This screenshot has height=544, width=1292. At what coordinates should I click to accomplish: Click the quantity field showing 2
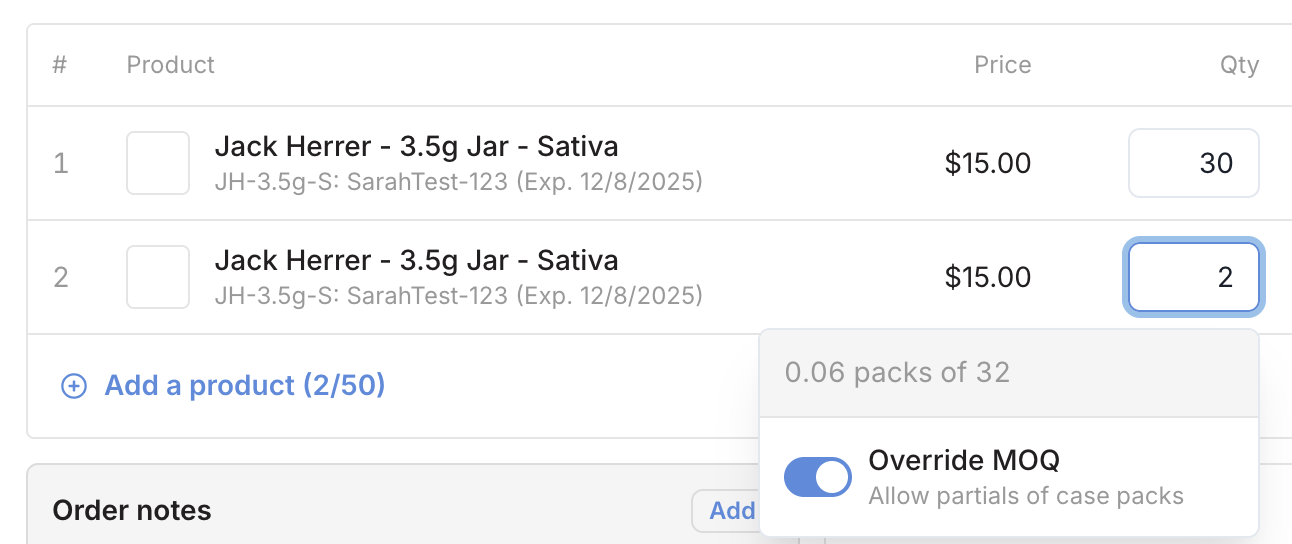1193,277
